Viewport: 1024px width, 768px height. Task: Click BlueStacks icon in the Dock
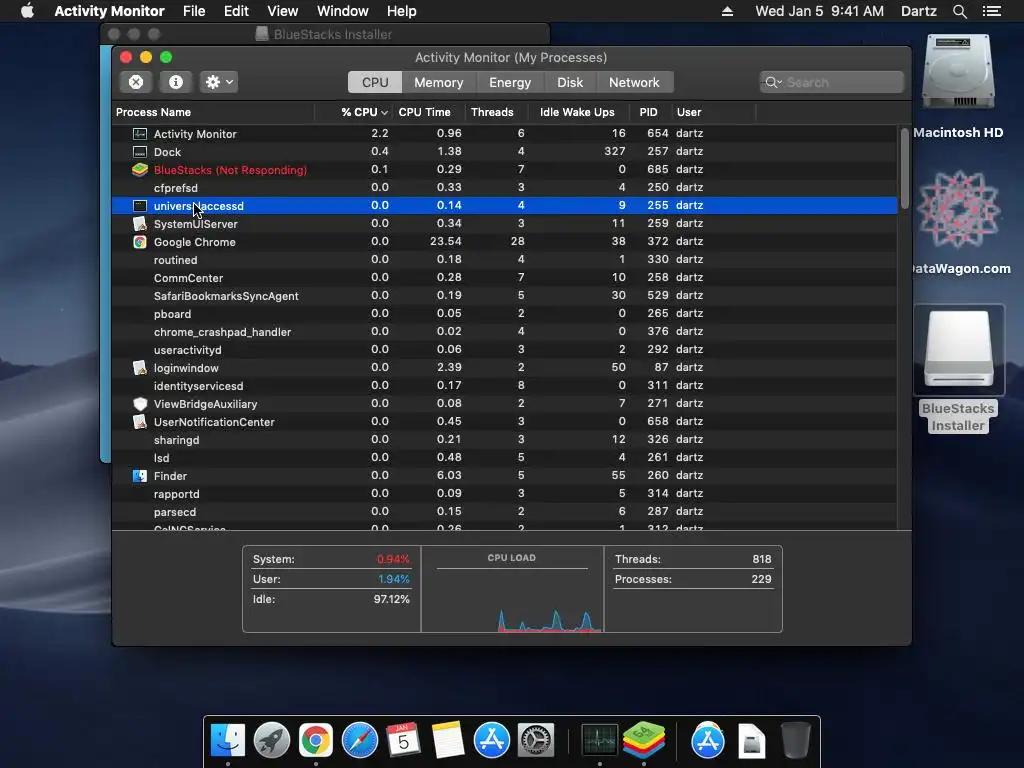(644, 741)
